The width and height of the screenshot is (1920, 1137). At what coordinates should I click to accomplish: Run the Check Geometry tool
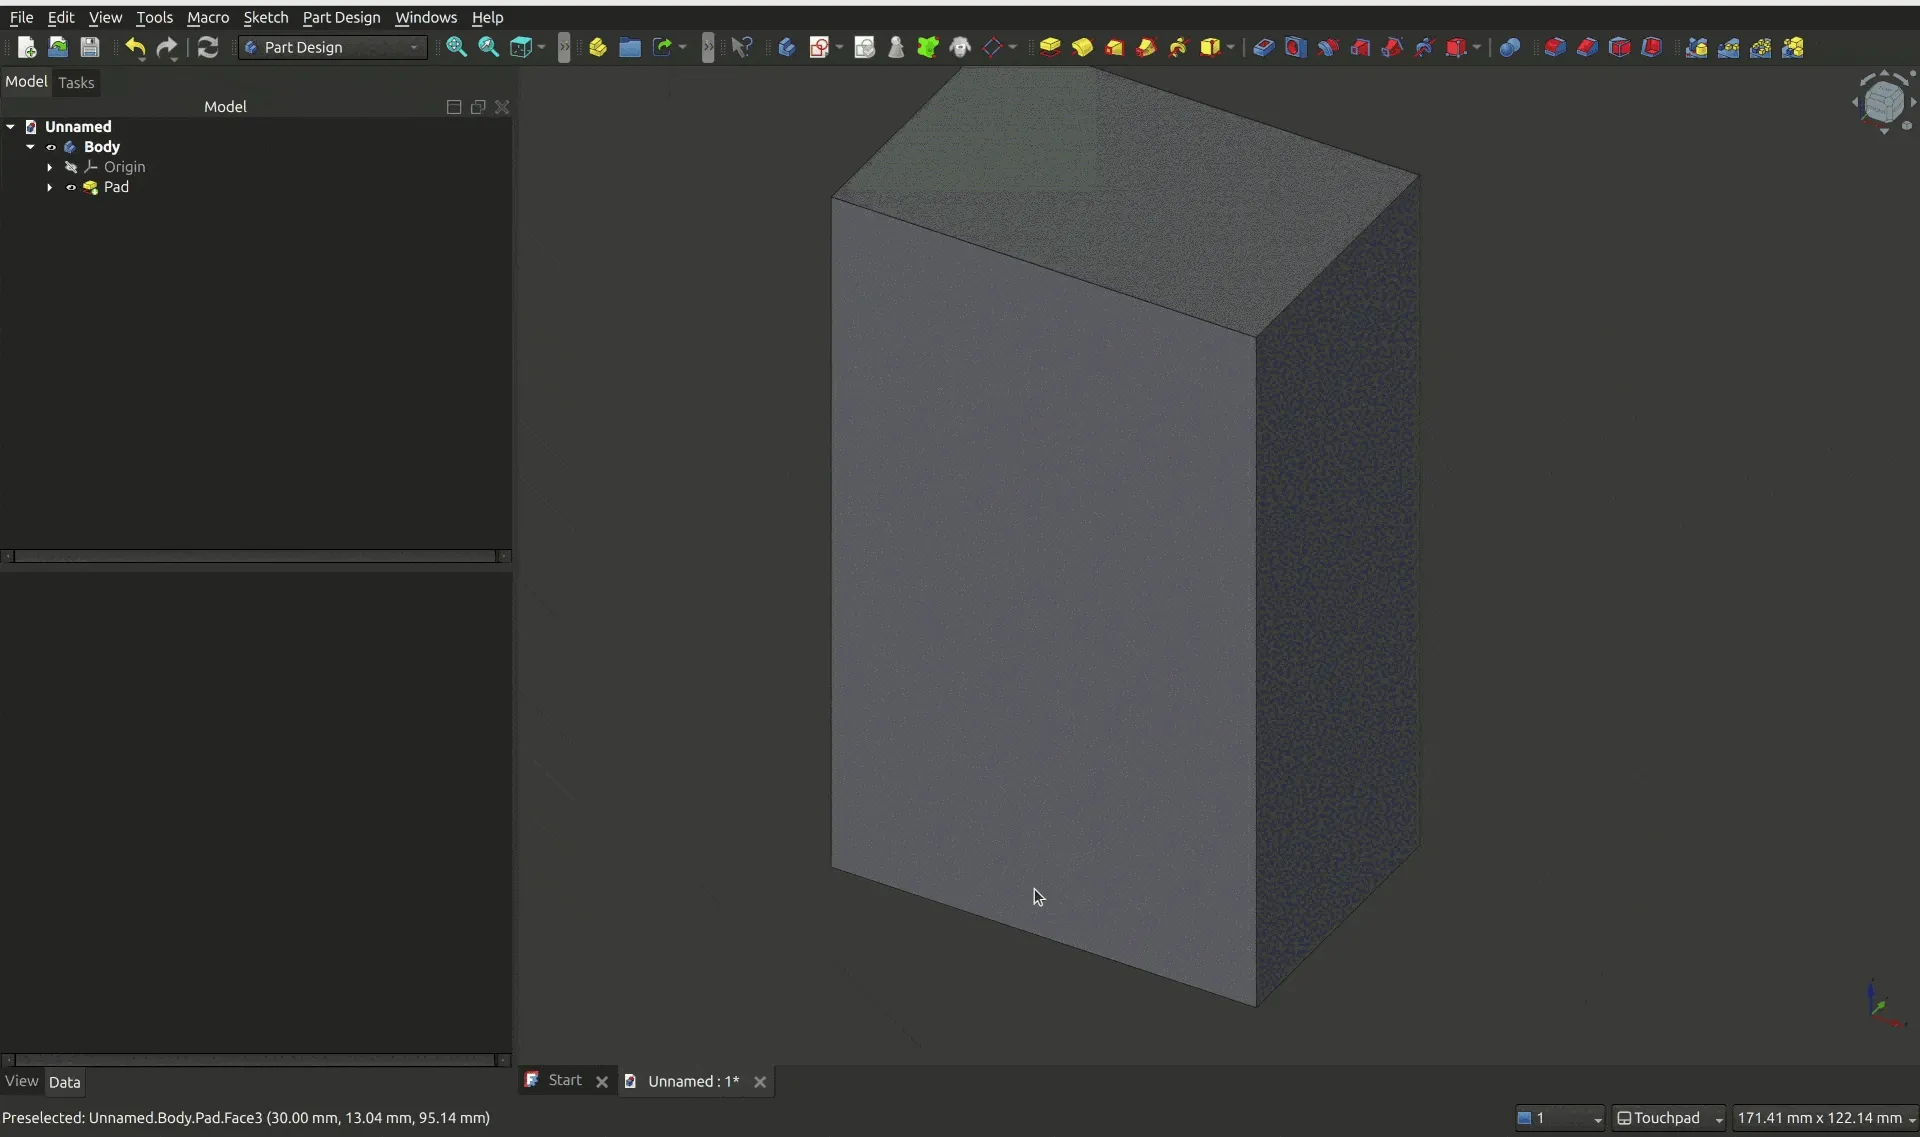coord(896,47)
